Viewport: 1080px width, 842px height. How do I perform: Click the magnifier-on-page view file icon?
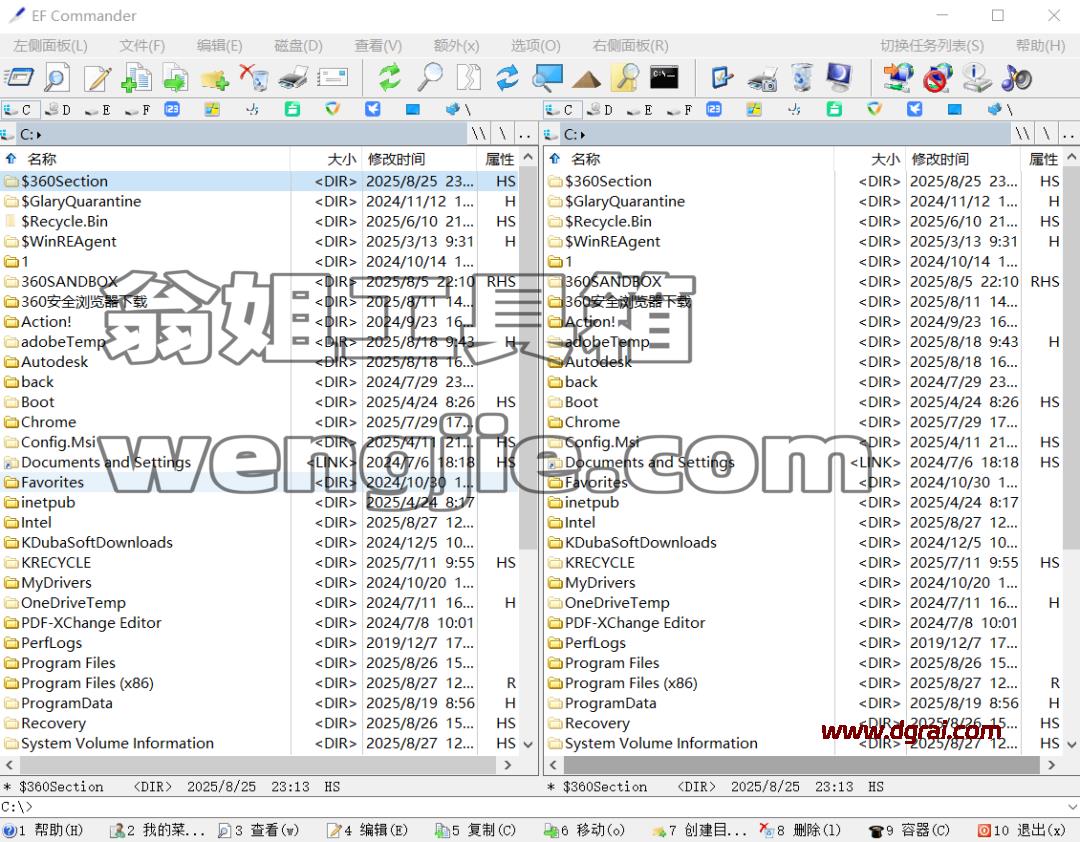coord(56,77)
